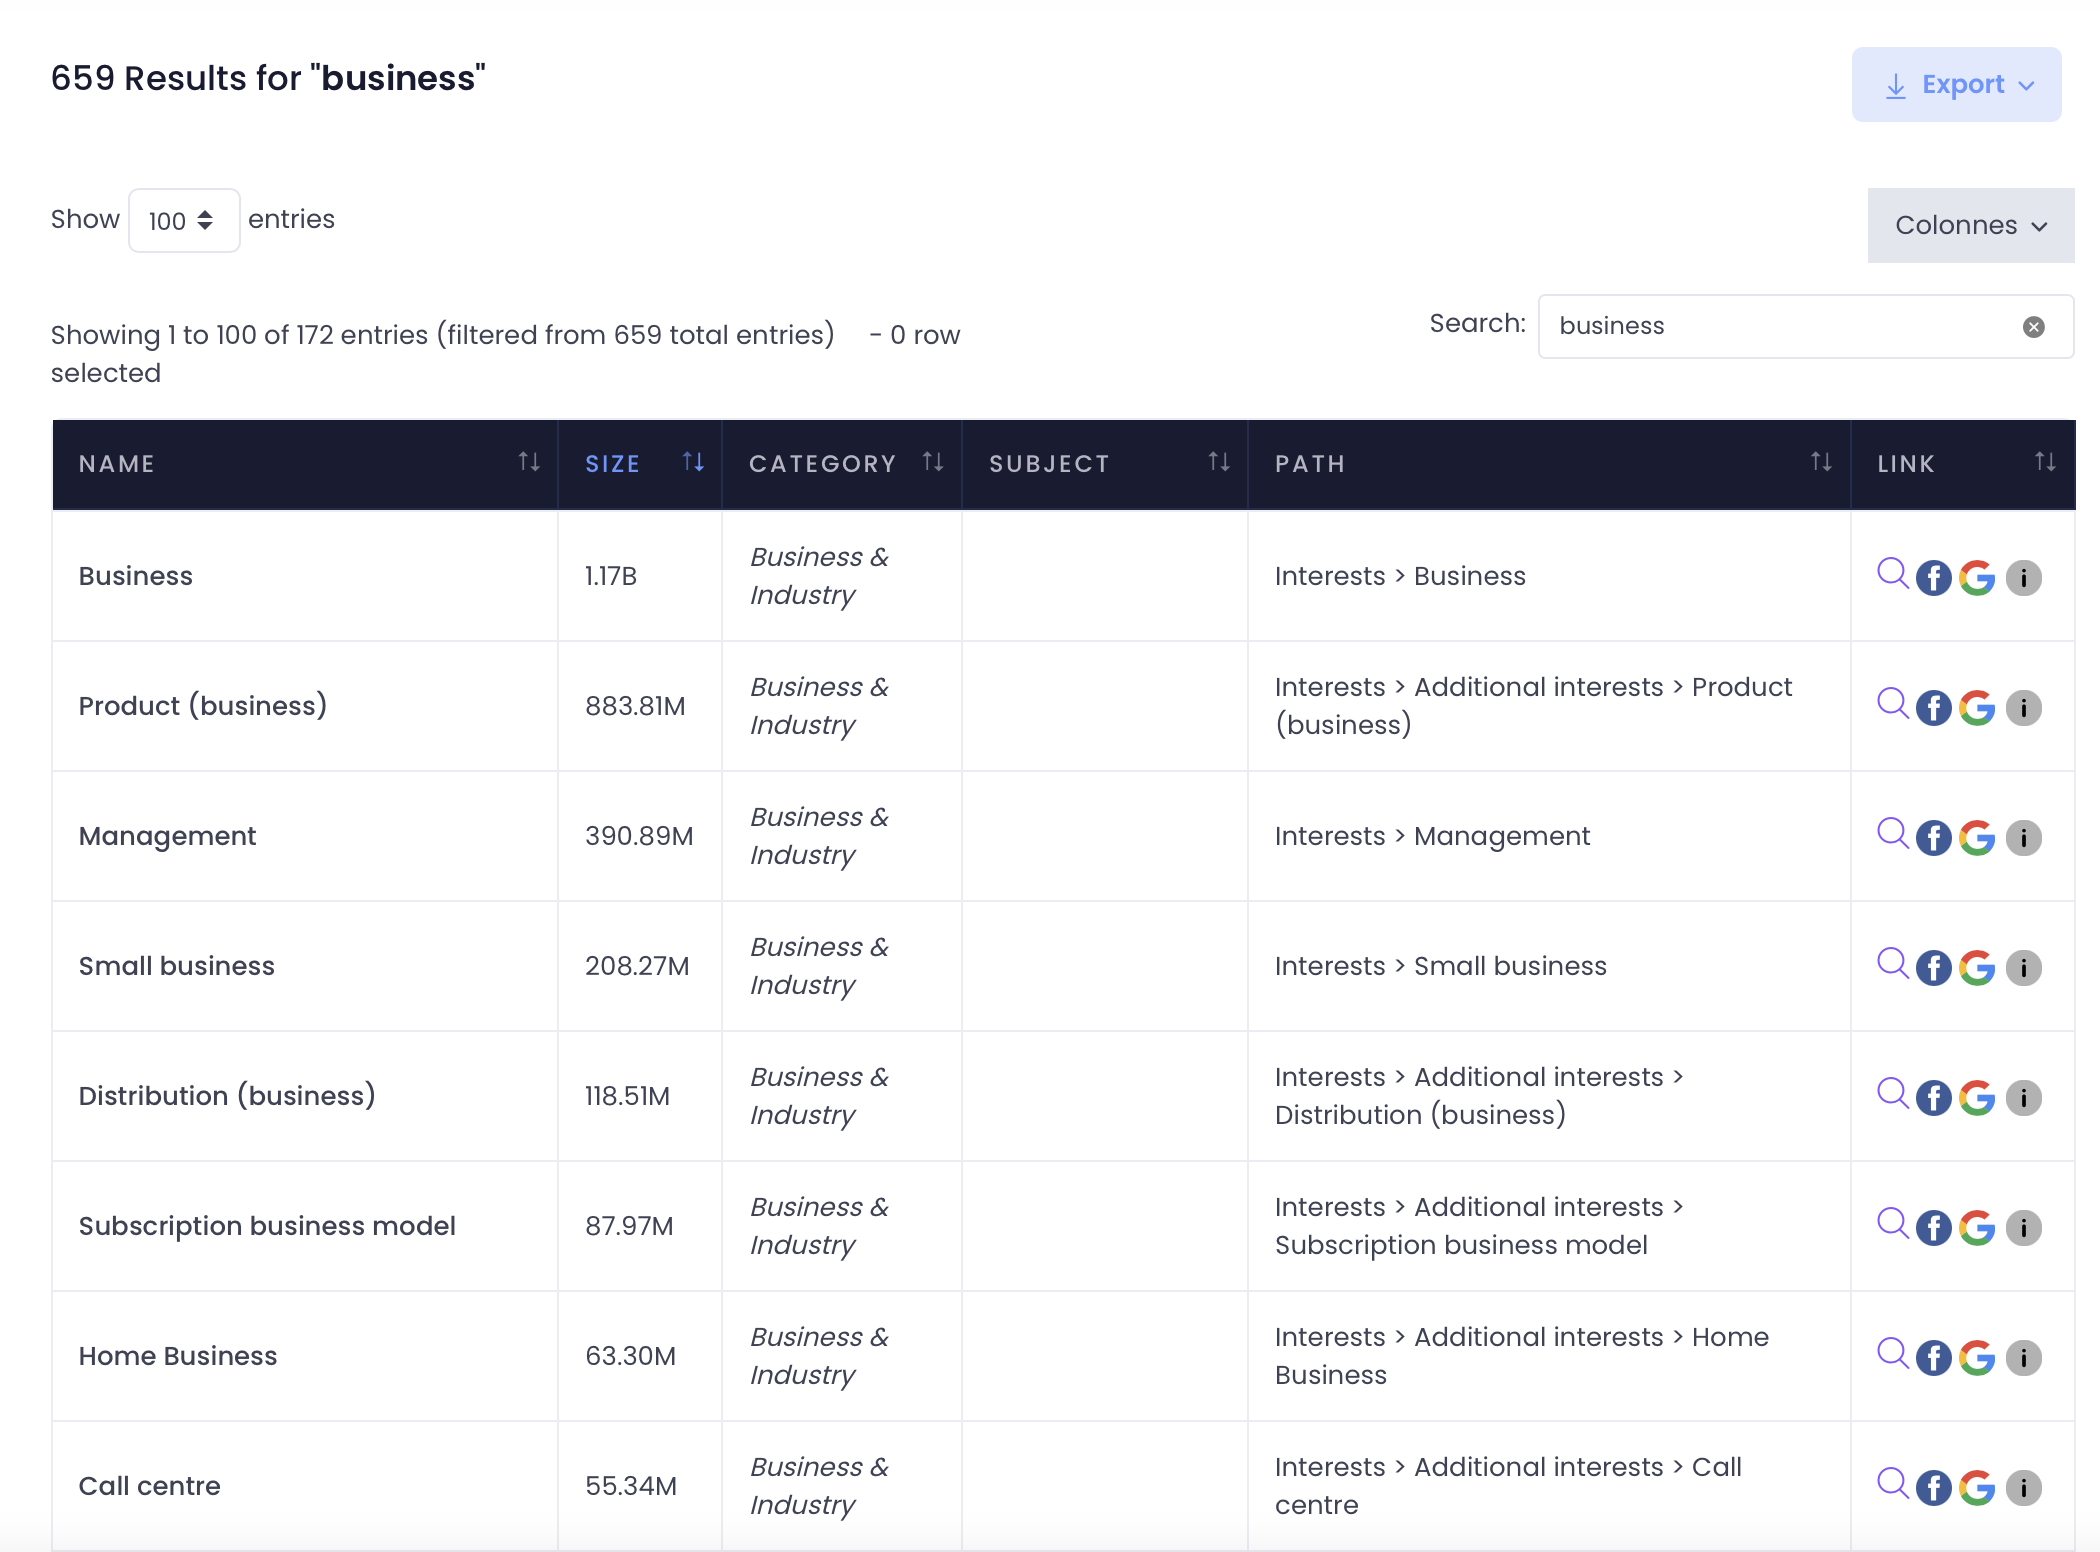
Task: Open info icon for Management row
Action: tap(2023, 837)
